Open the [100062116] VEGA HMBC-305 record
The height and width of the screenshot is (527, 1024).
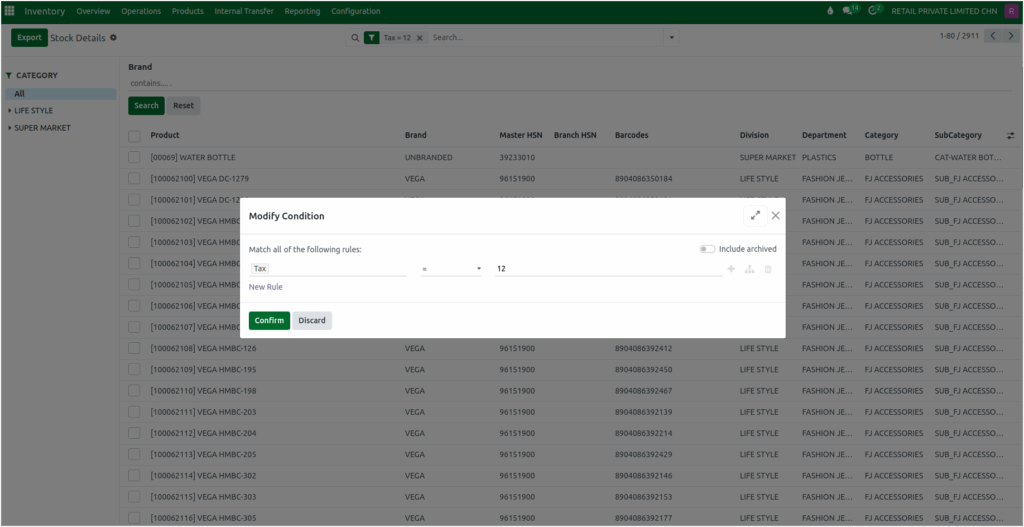coord(203,518)
